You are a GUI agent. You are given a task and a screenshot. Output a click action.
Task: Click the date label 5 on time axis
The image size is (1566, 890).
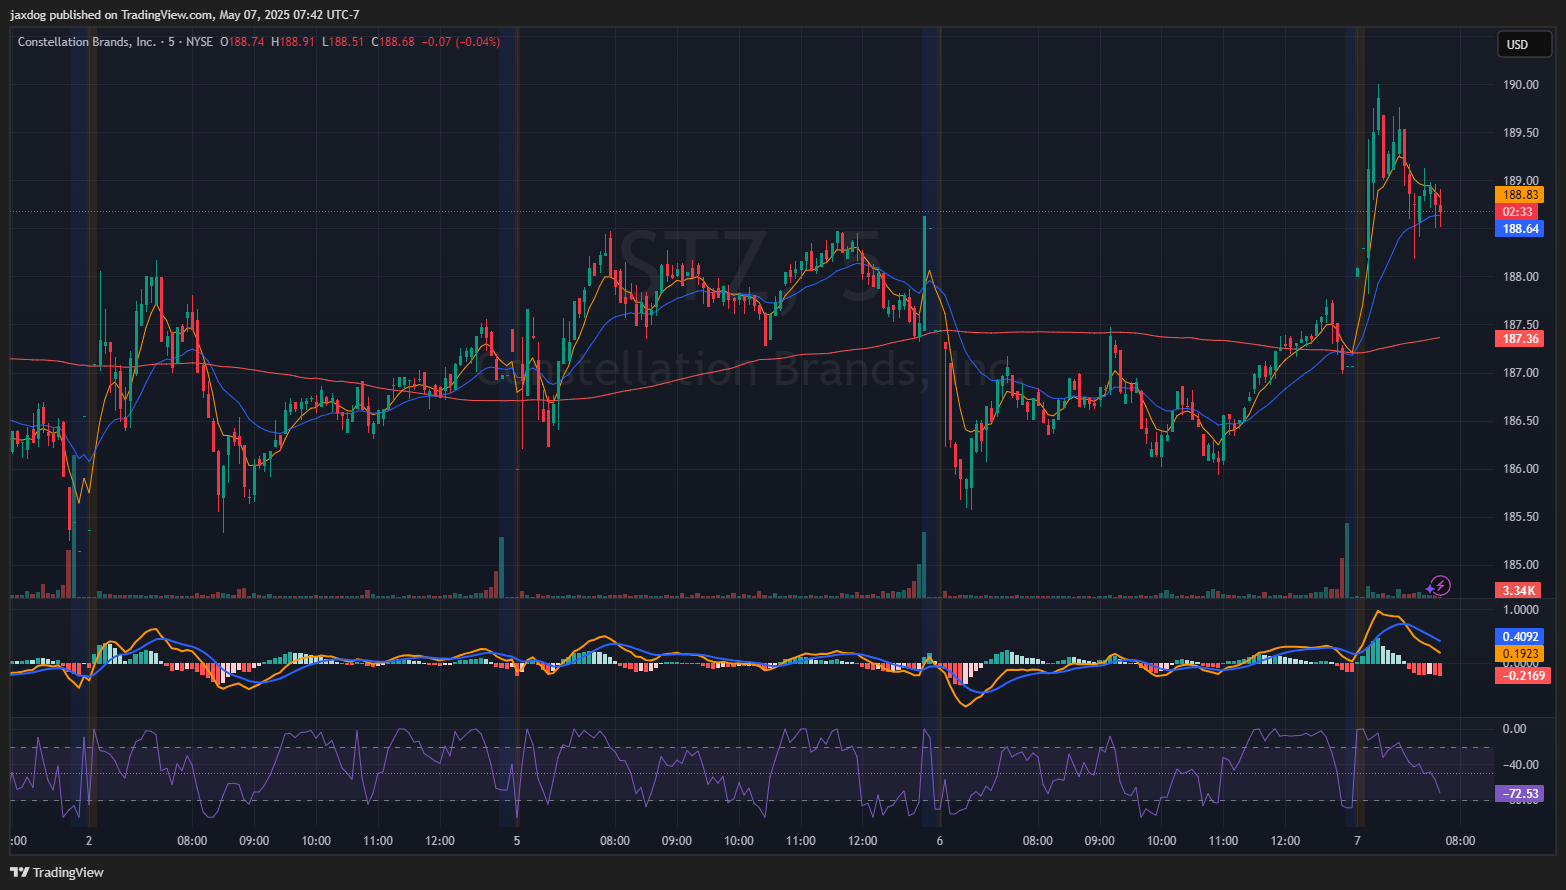coord(517,841)
